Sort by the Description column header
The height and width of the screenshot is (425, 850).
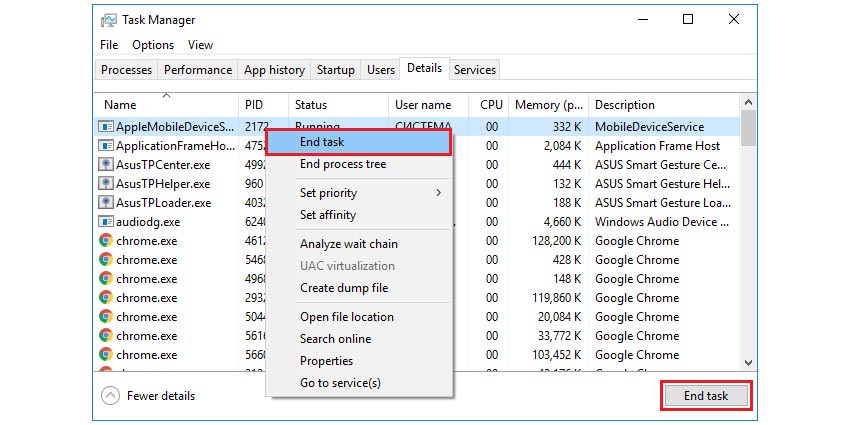point(664,105)
